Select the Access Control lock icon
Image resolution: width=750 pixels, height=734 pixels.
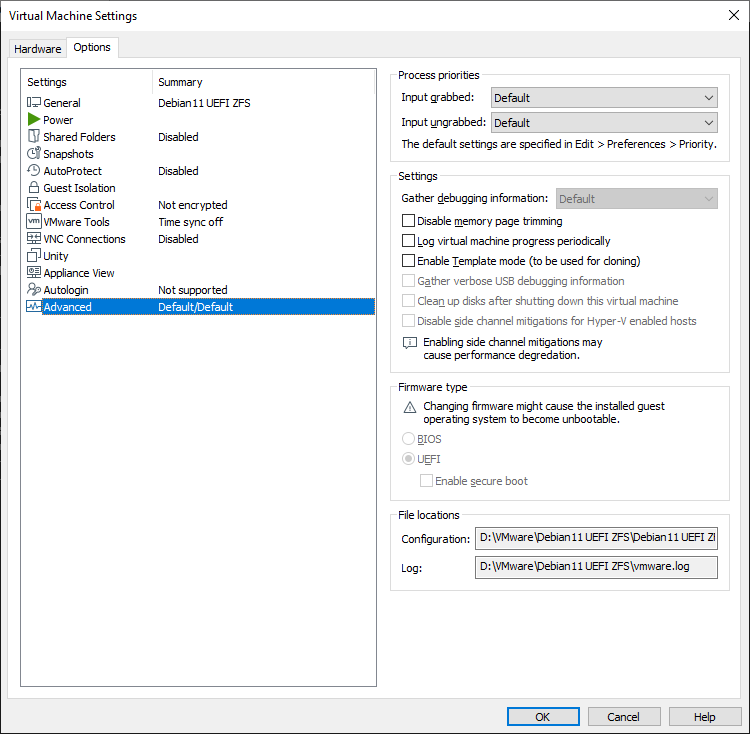click(33, 205)
